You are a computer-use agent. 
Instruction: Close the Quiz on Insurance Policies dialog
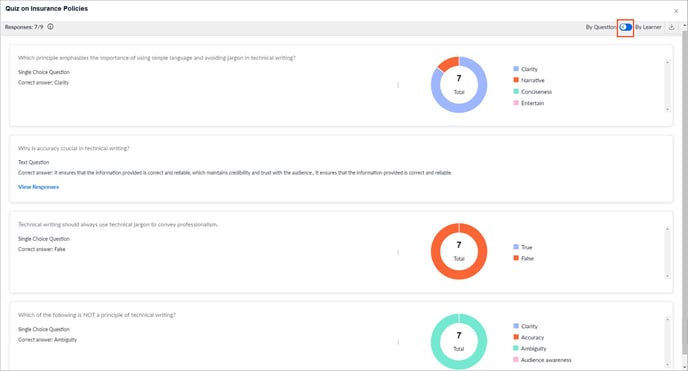coord(676,11)
